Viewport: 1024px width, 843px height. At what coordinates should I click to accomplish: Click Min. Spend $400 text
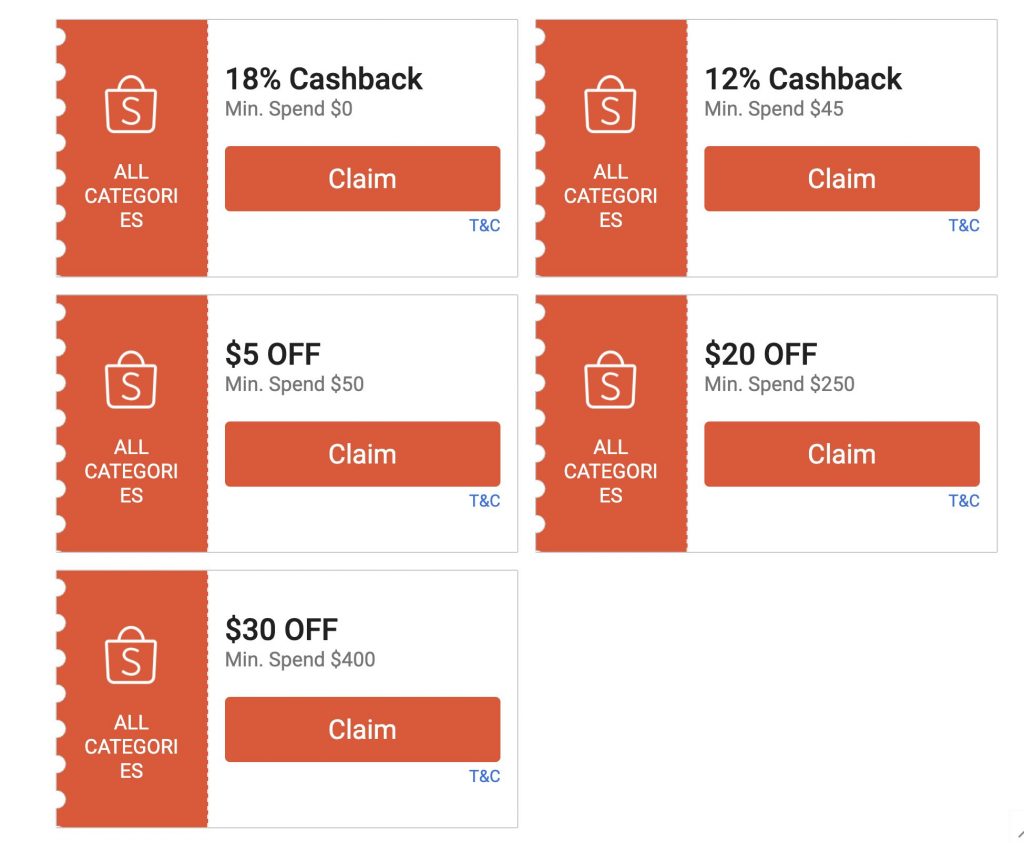(x=300, y=660)
